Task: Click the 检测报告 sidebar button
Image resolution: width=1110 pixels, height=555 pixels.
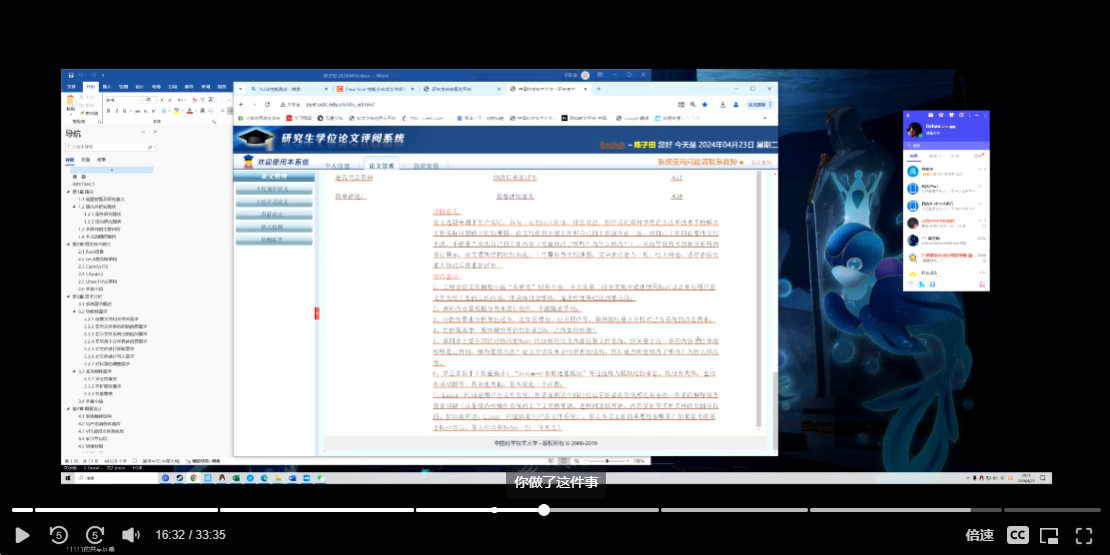Action: (x=273, y=240)
